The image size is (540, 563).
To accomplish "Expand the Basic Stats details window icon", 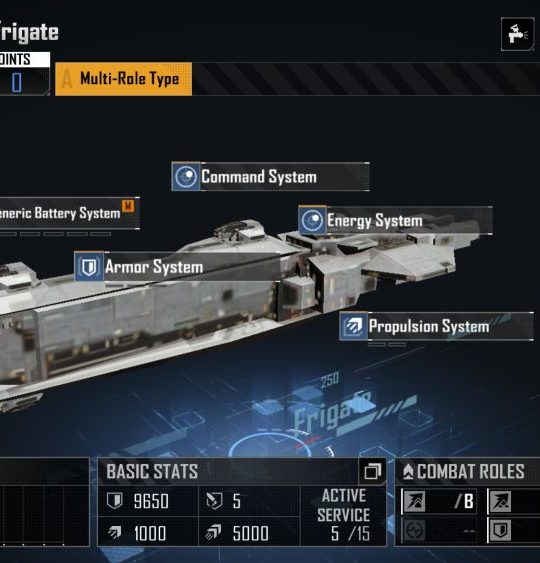I will 373,471.
